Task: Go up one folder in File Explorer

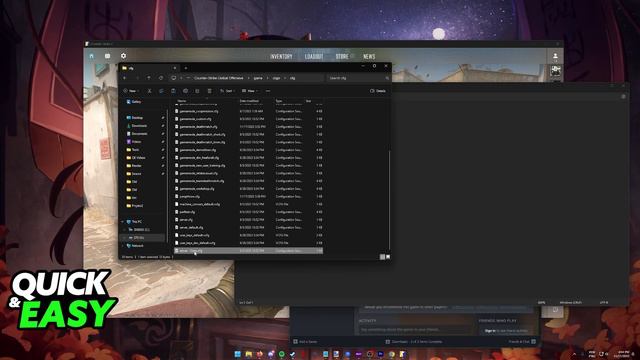Action: tap(149, 78)
